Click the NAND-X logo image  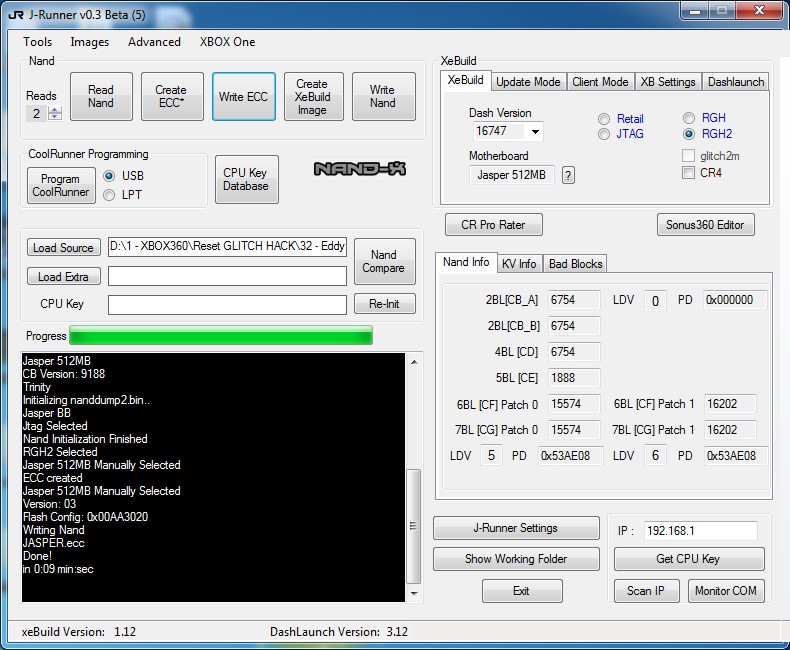tap(360, 169)
